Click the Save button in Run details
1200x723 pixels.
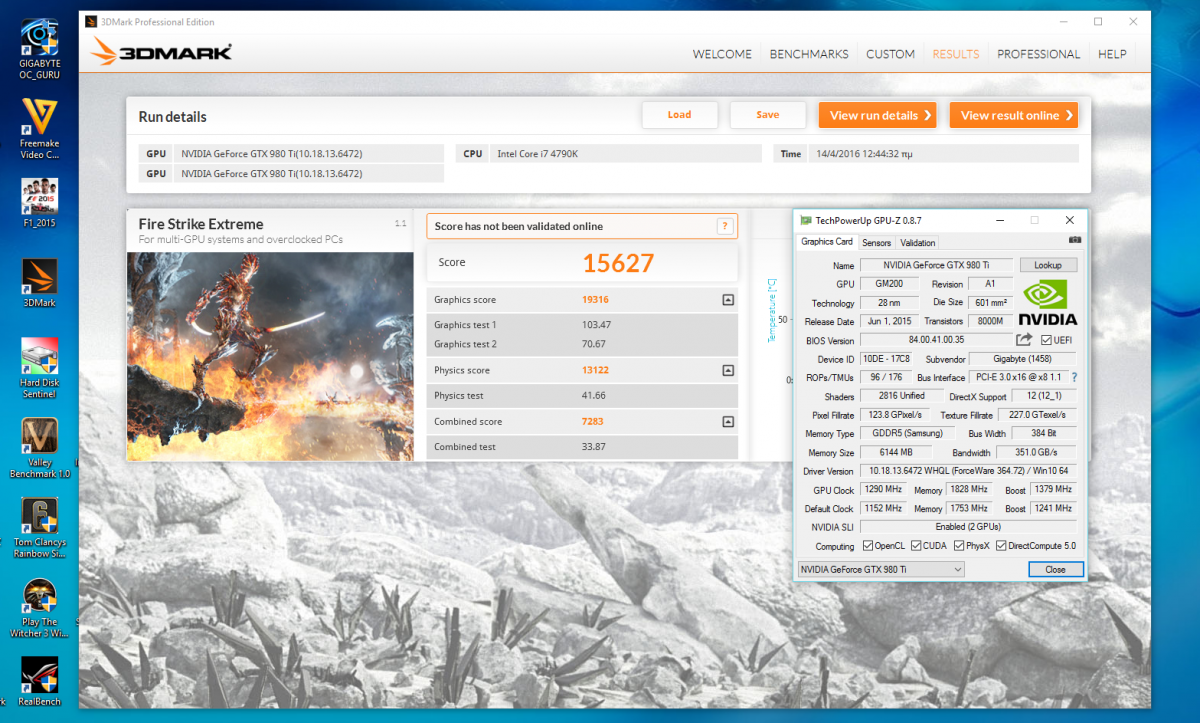tap(768, 115)
